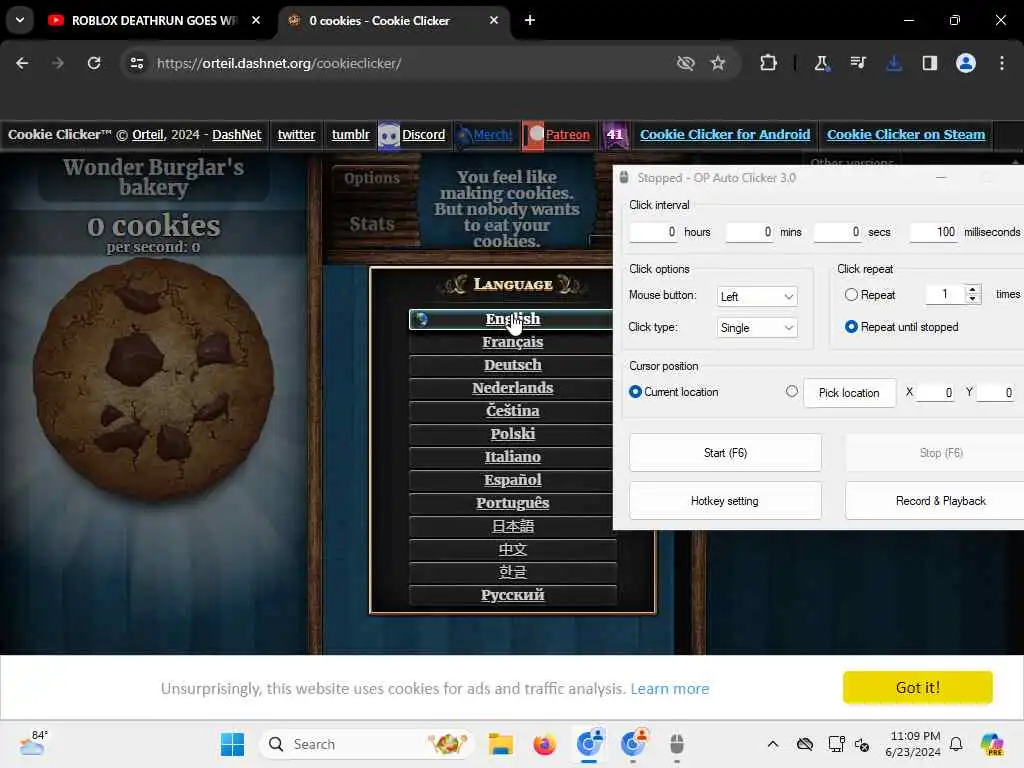Open the Options menu in Cookie Clicker
Image resolution: width=1024 pixels, height=768 pixels.
click(372, 178)
